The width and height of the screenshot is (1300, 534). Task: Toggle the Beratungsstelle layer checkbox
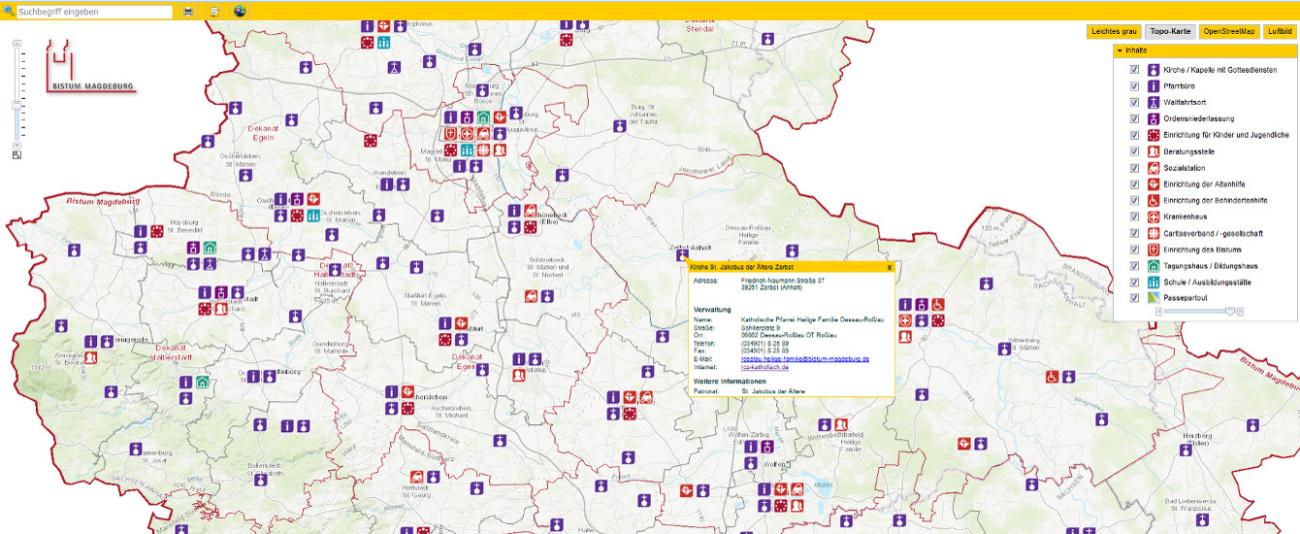click(1133, 151)
